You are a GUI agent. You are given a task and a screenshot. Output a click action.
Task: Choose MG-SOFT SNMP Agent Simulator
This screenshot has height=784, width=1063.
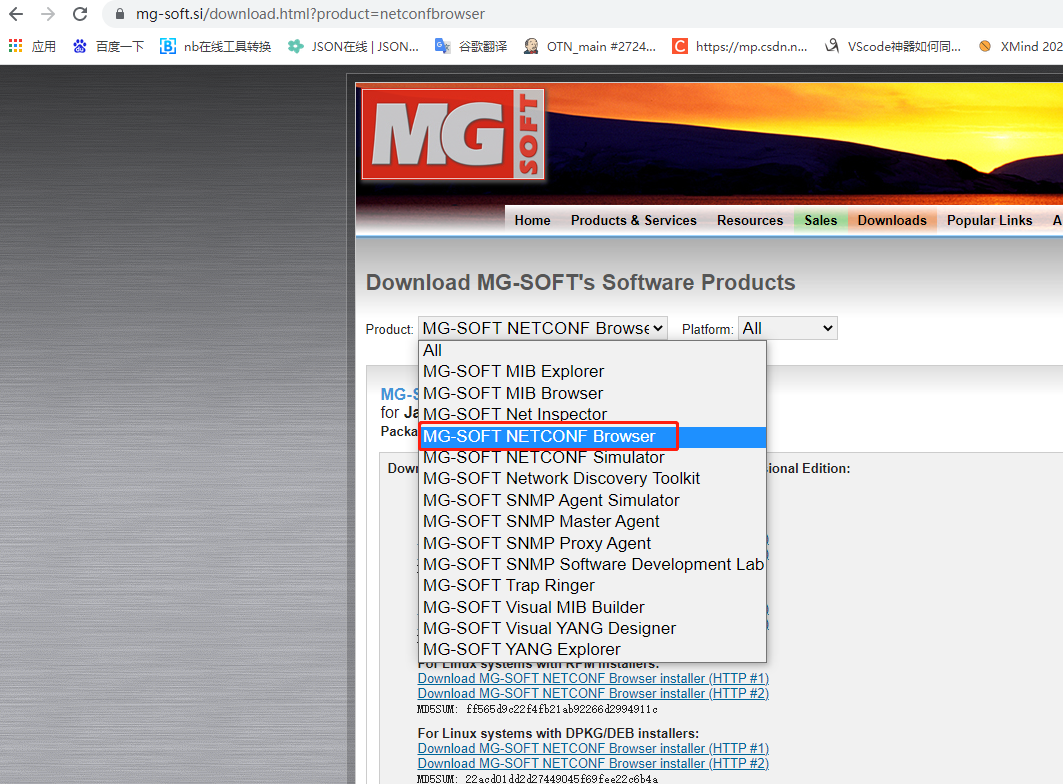pos(593,501)
